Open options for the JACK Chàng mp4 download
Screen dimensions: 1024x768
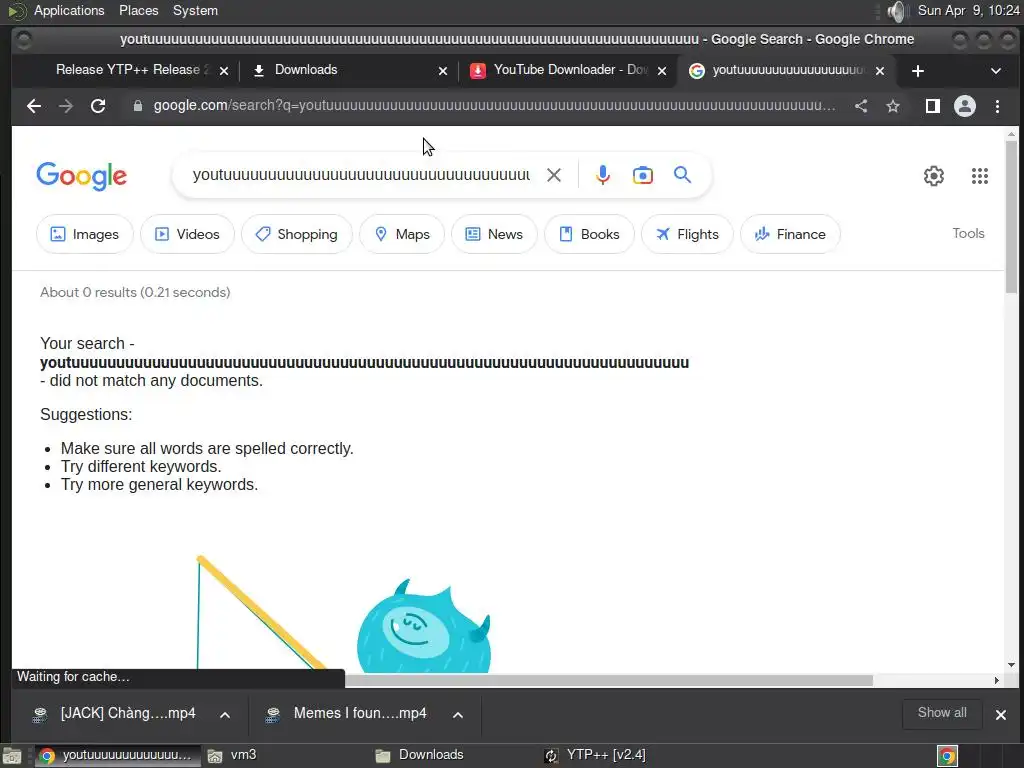click(x=225, y=714)
